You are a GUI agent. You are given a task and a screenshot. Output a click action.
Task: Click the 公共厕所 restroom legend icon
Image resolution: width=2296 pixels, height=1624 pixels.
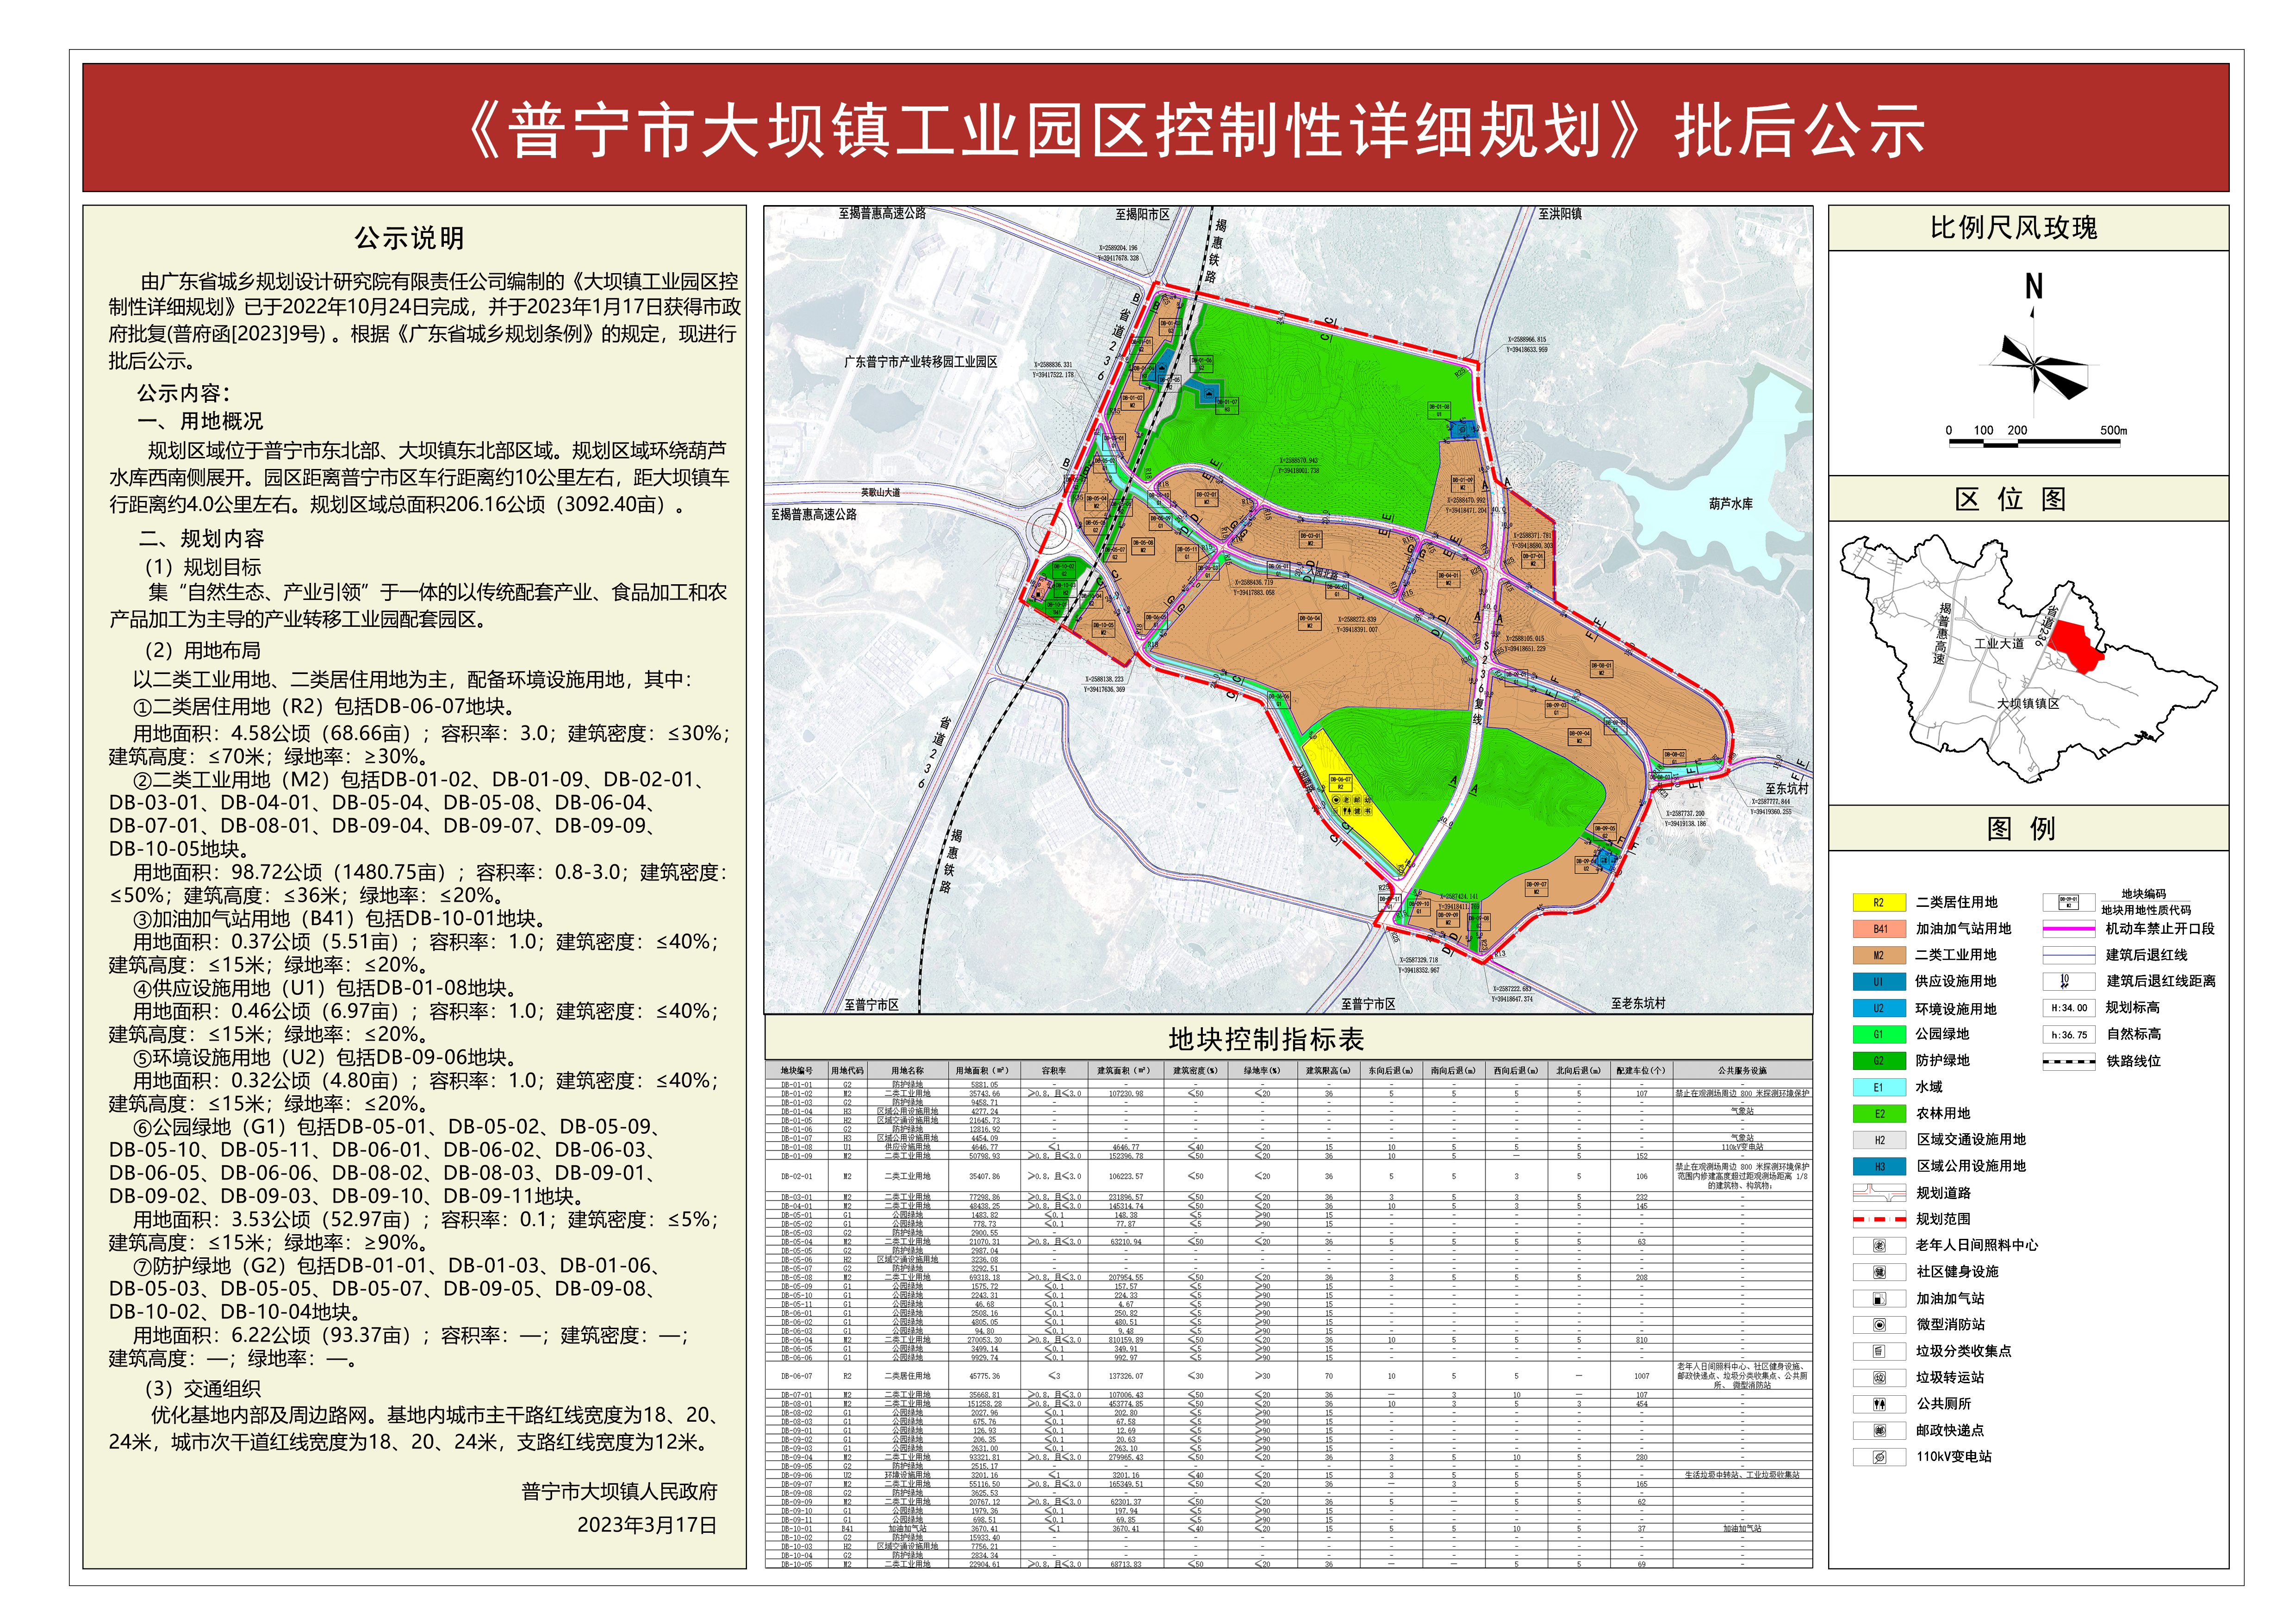(x=1879, y=1404)
